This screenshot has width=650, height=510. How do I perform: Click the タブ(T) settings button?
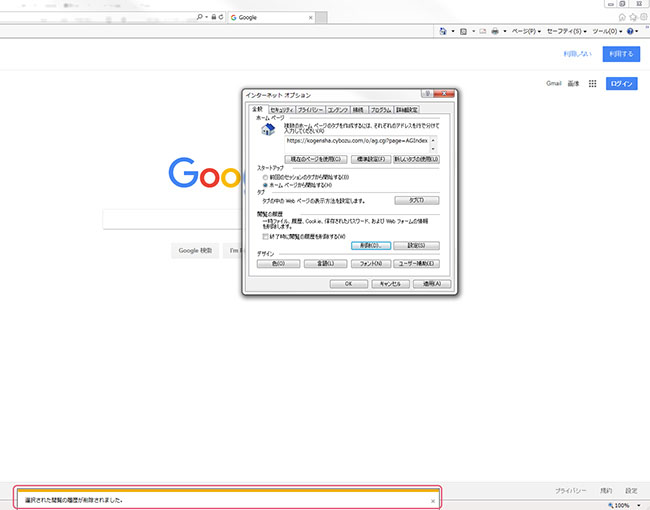pos(417,201)
